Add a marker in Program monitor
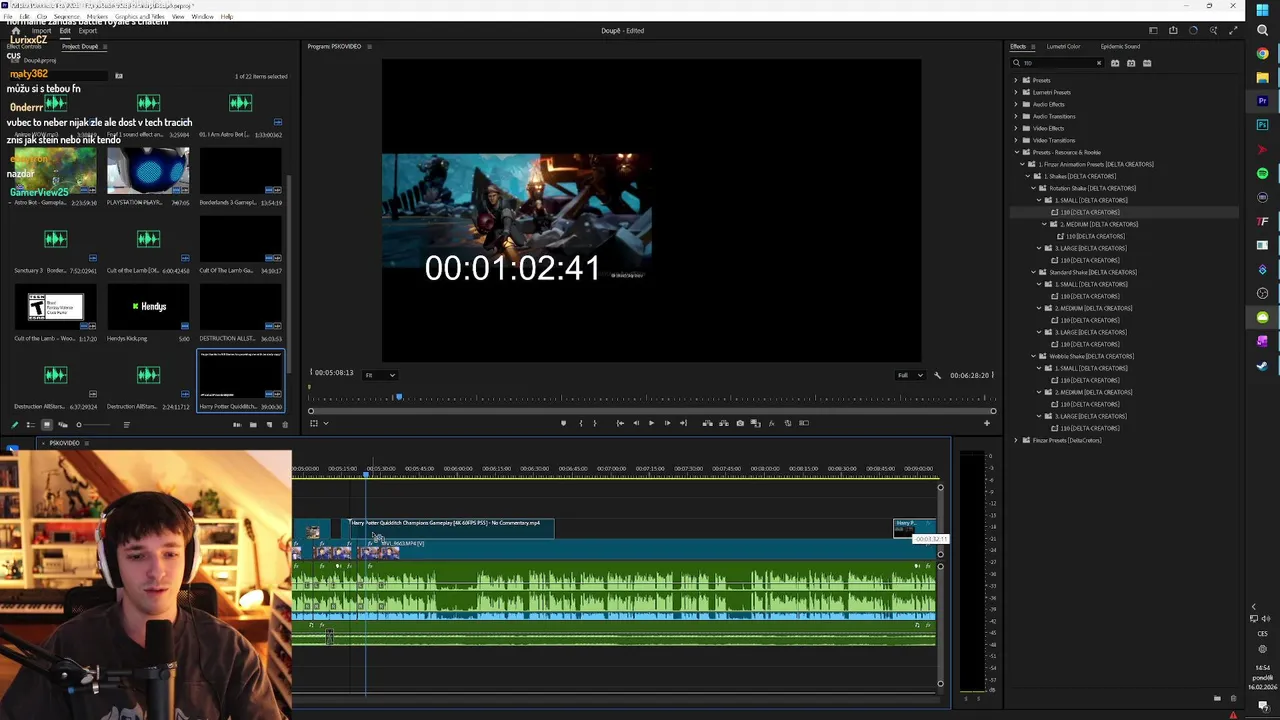This screenshot has width=1280, height=720. coord(563,423)
